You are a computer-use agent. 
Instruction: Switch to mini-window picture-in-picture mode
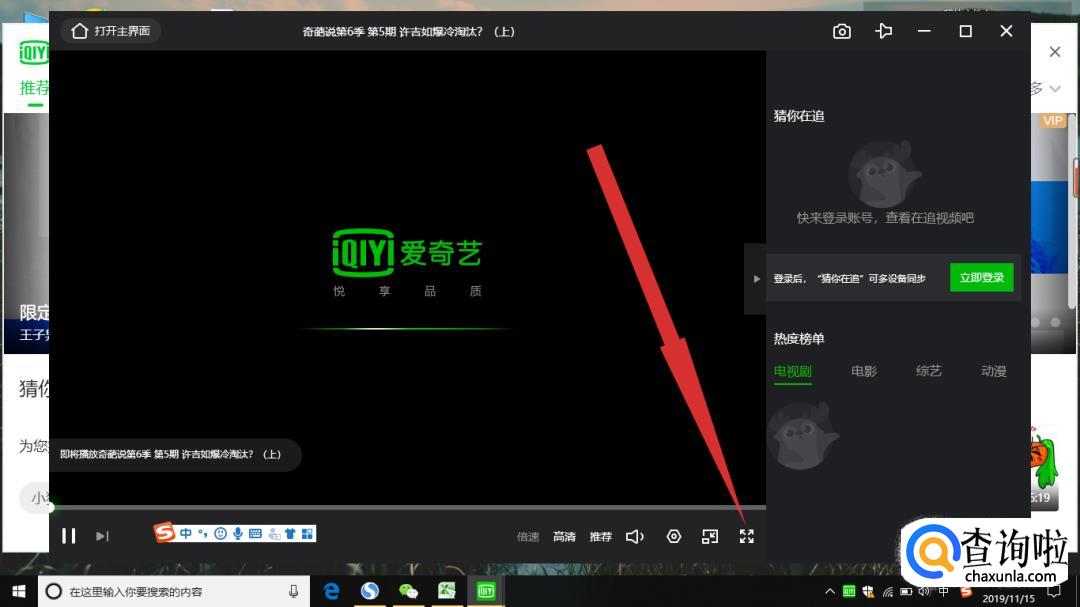coord(709,536)
